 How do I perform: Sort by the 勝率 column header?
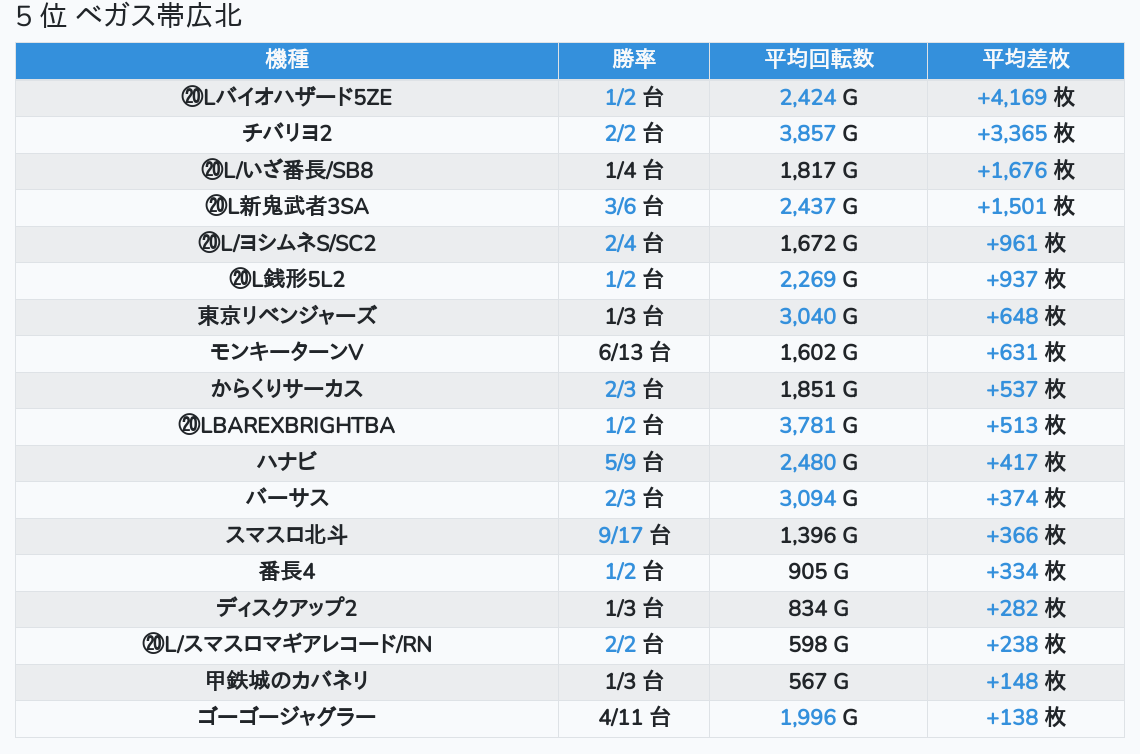633,60
